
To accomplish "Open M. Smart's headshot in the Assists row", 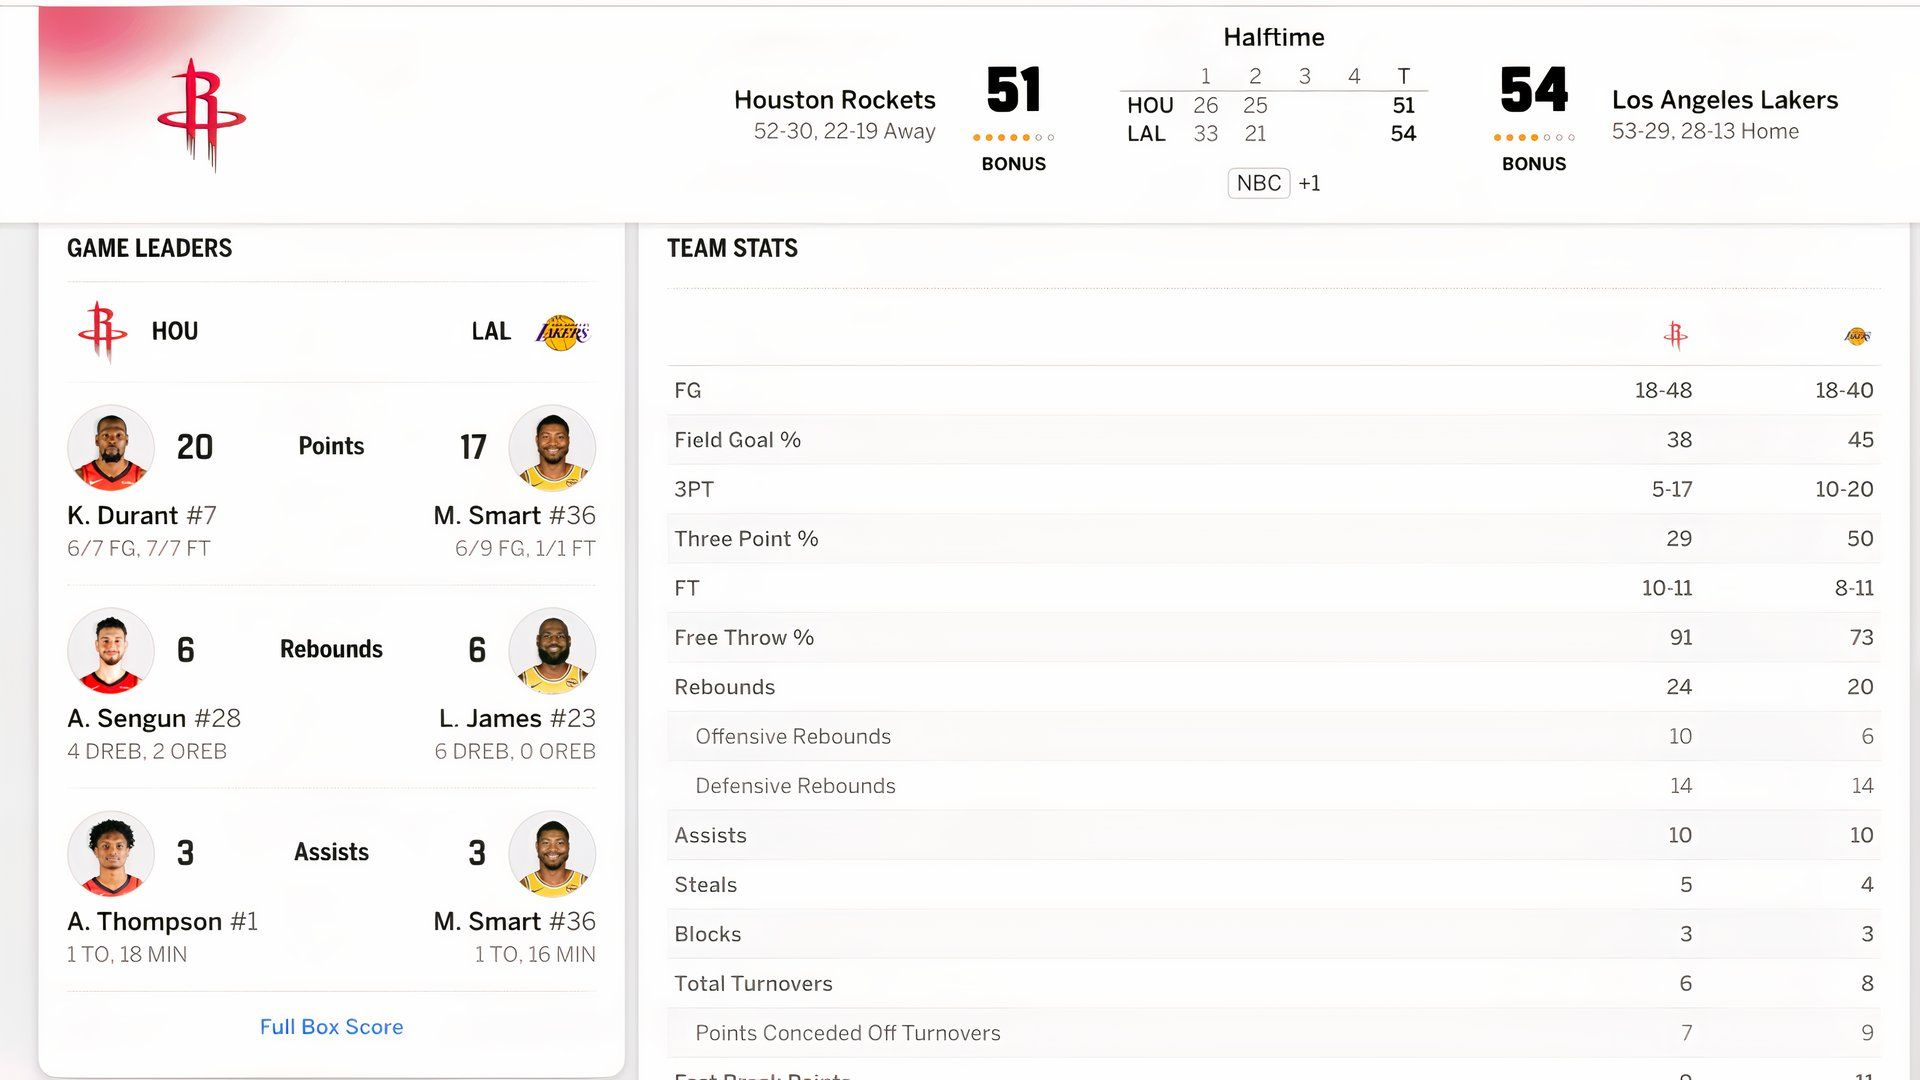I will (x=552, y=854).
